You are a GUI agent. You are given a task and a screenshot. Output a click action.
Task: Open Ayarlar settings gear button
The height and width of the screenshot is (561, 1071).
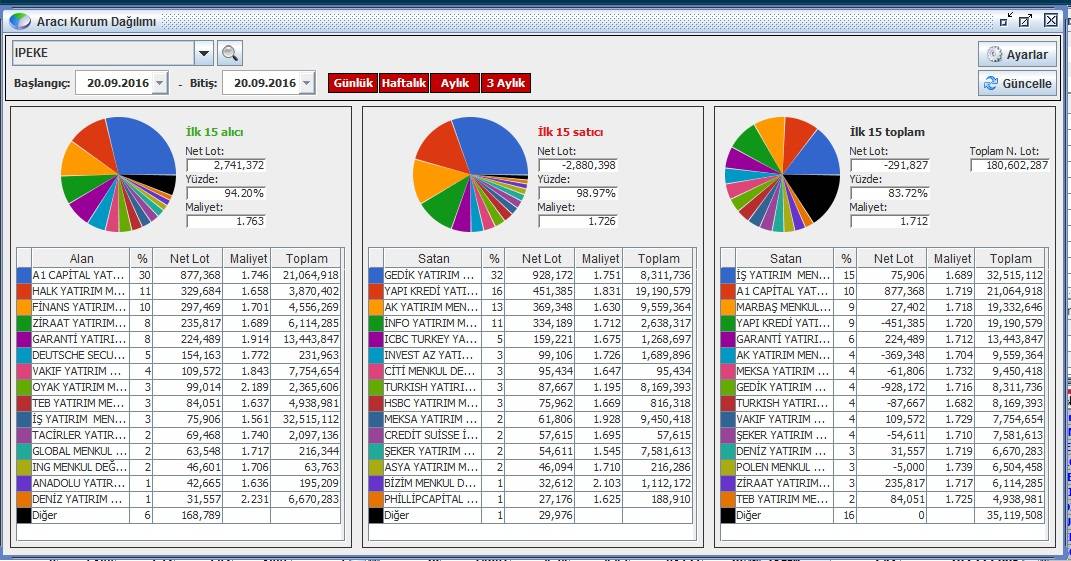pos(1017,54)
